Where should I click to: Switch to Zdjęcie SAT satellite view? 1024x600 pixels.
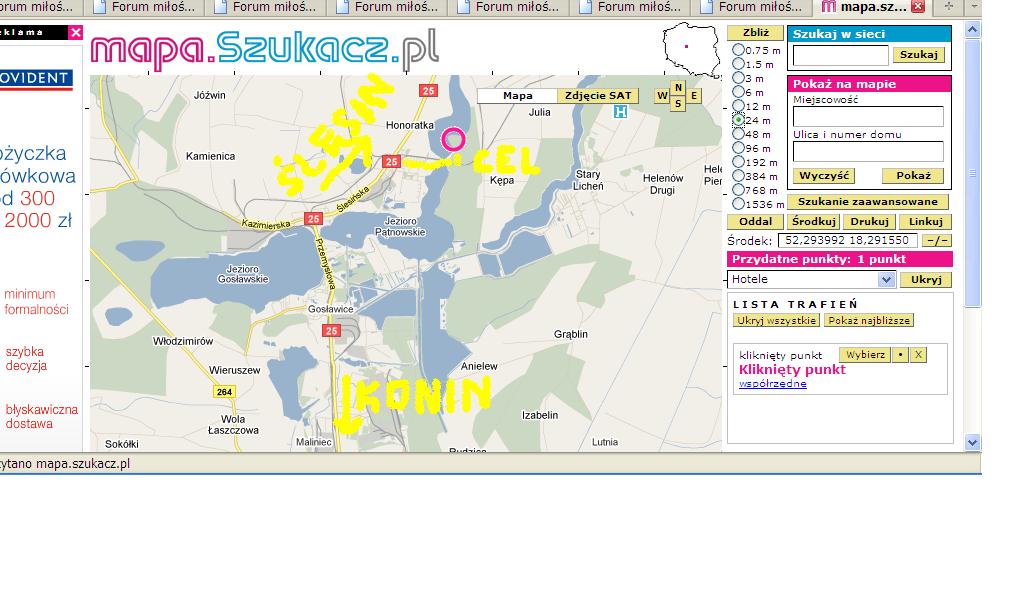(598, 96)
